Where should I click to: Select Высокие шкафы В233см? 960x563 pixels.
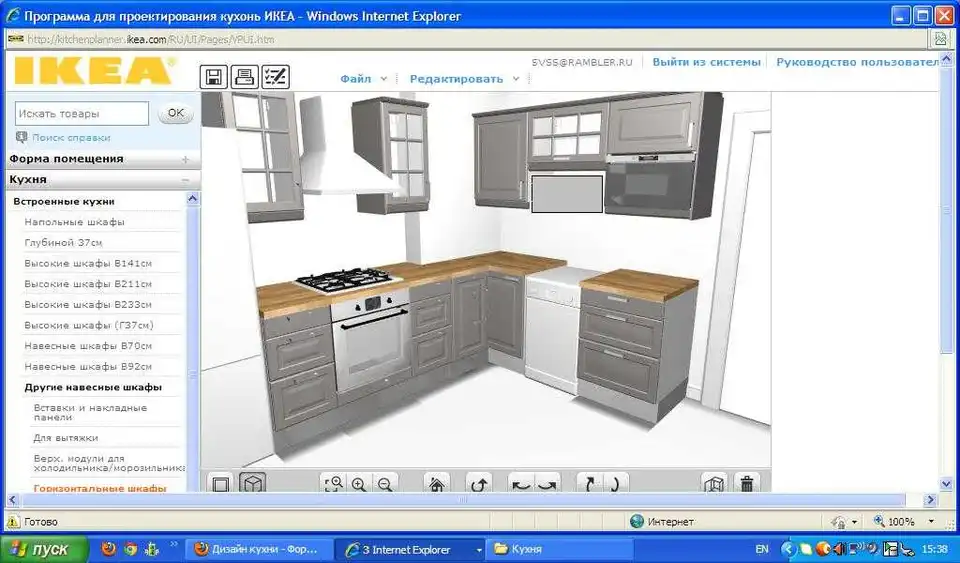tap(88, 304)
